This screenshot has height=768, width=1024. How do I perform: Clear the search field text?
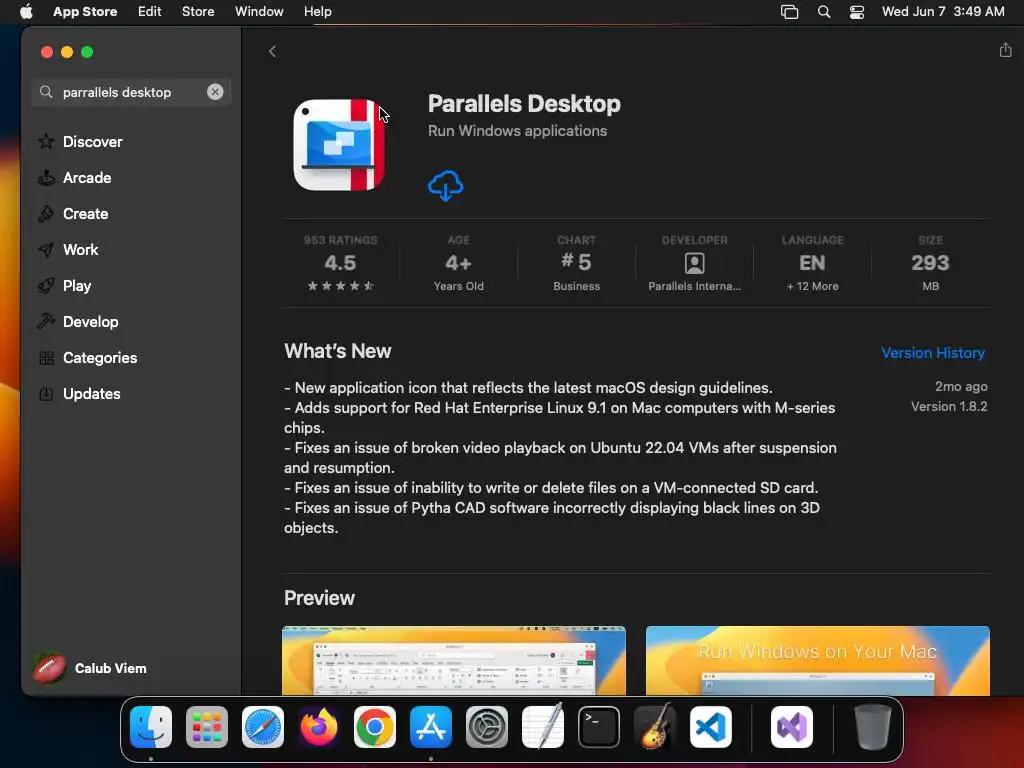215,92
